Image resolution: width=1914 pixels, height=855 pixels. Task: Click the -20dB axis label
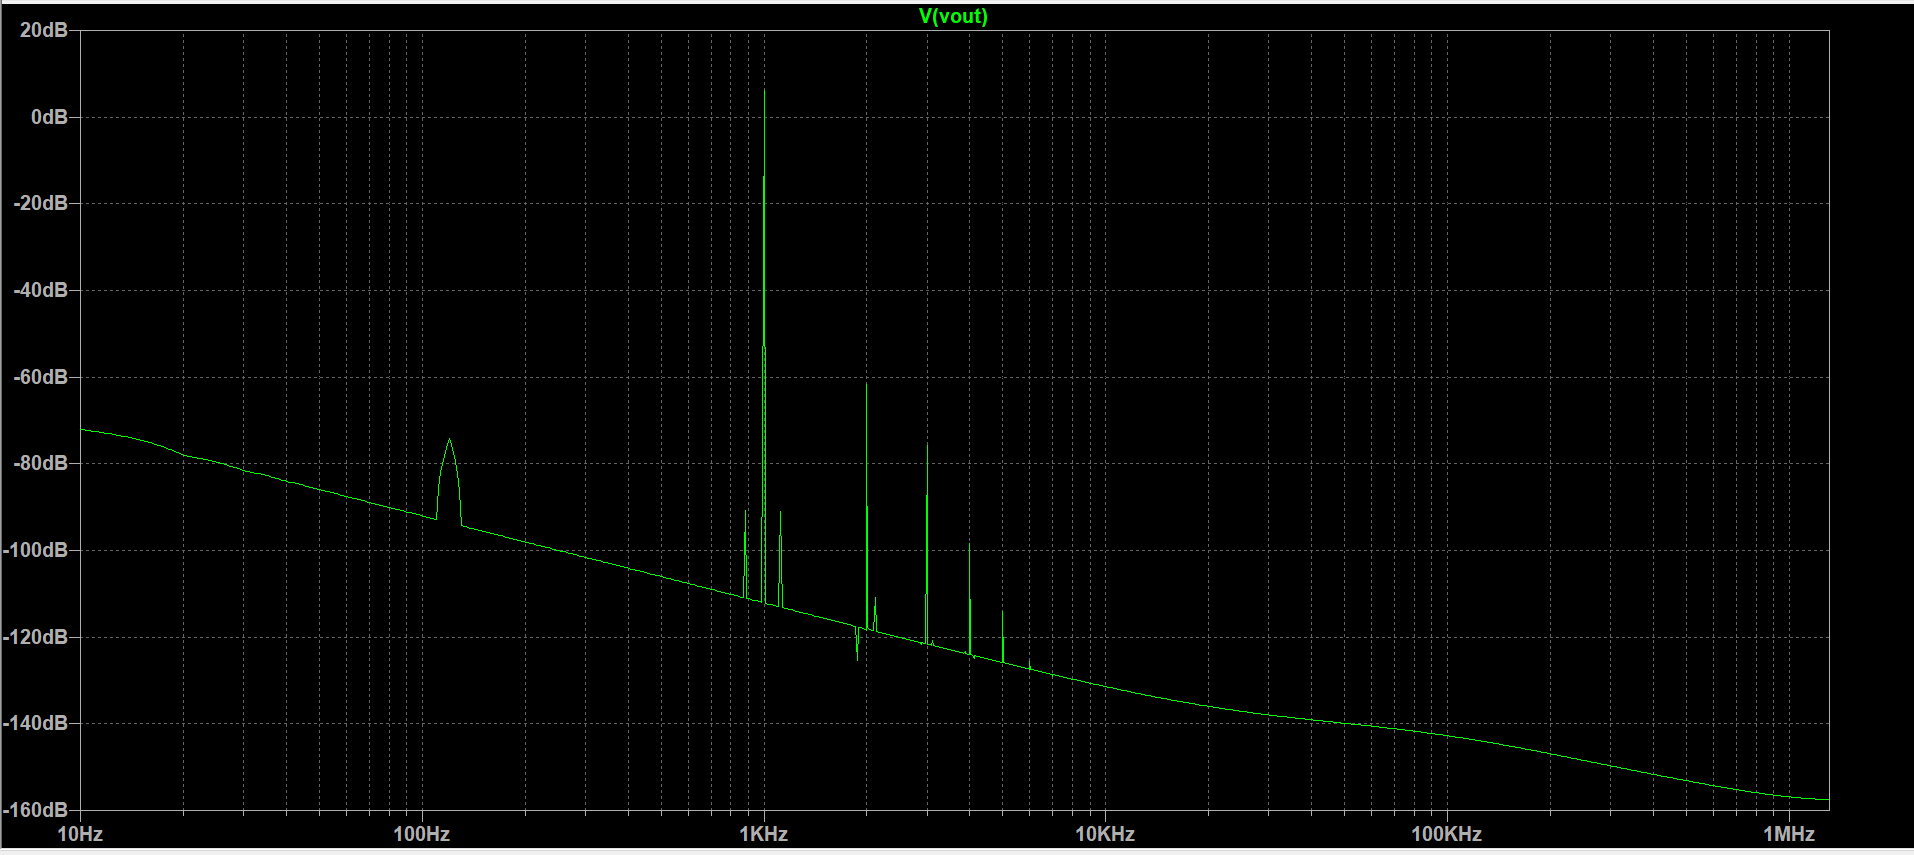[40, 203]
